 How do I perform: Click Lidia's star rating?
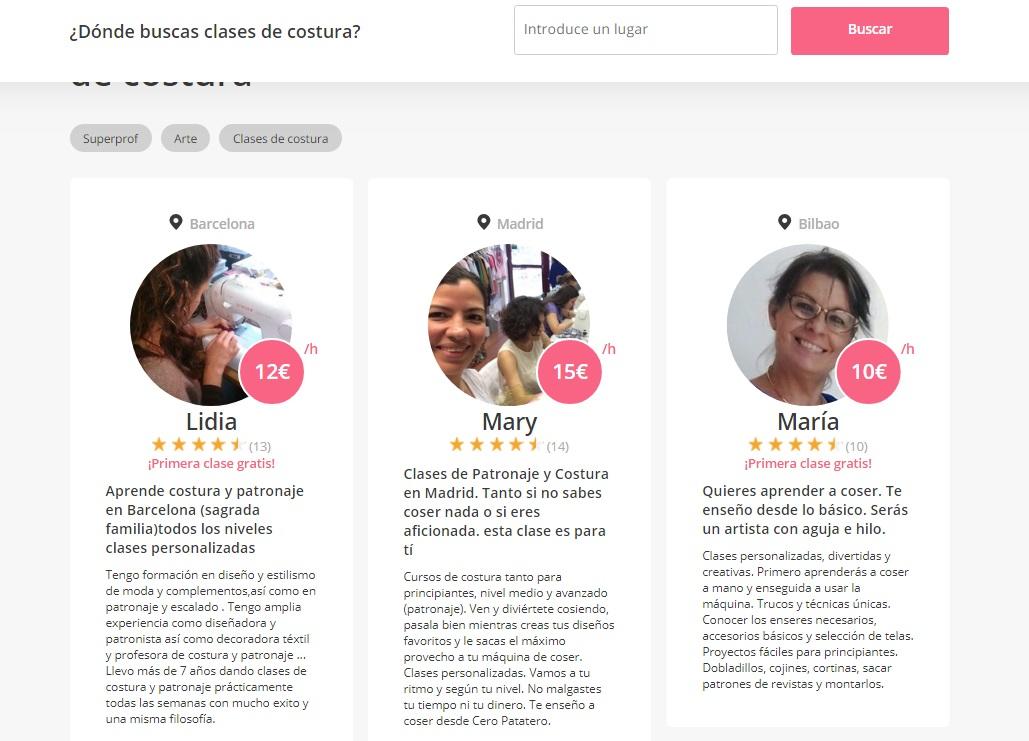198,445
